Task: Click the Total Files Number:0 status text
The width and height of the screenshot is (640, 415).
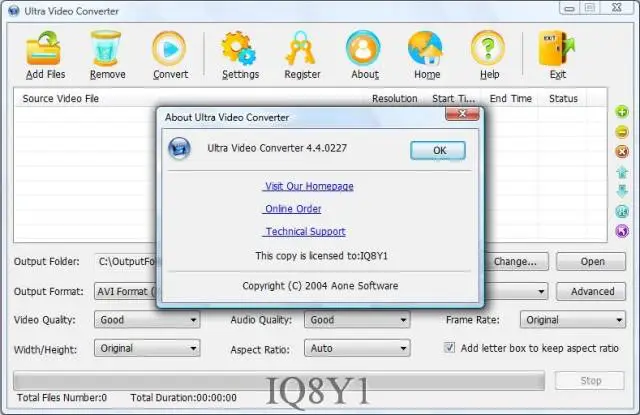Action: tap(62, 397)
